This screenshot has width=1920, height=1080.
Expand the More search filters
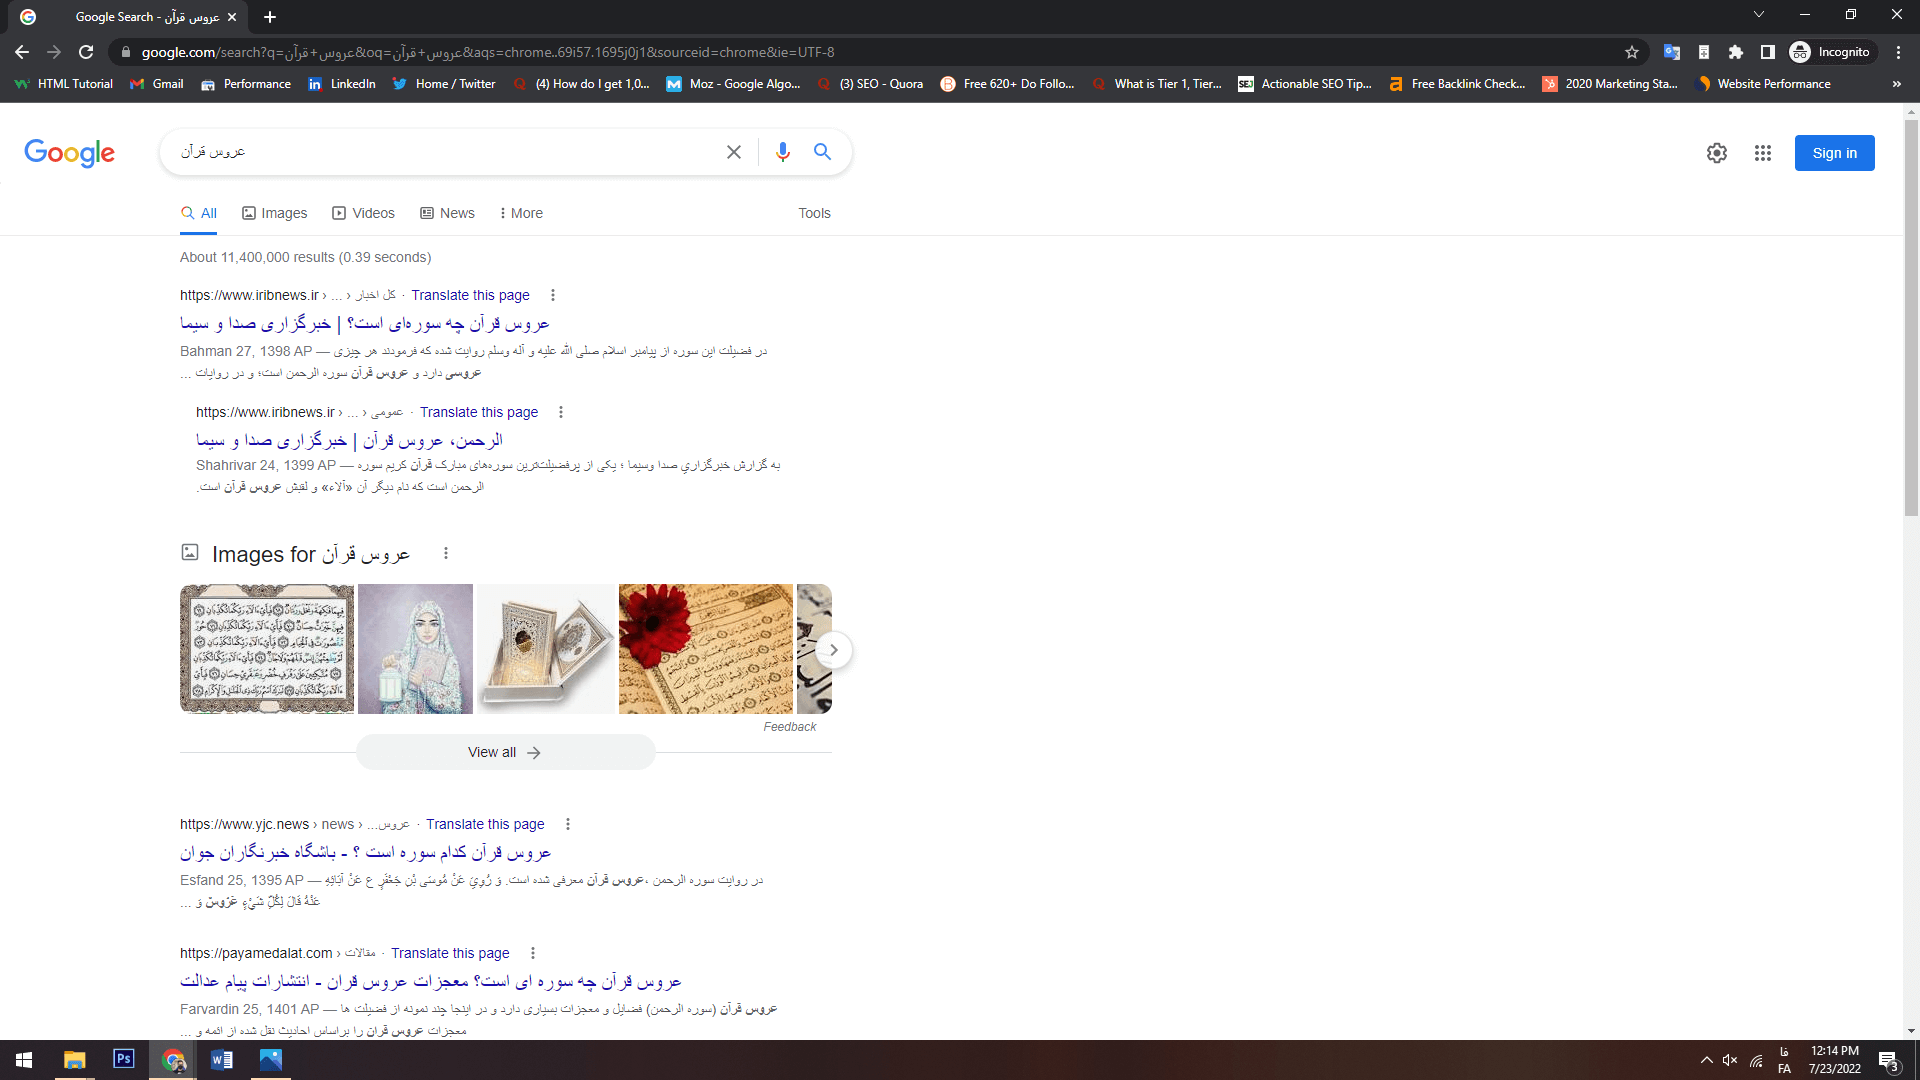click(521, 213)
